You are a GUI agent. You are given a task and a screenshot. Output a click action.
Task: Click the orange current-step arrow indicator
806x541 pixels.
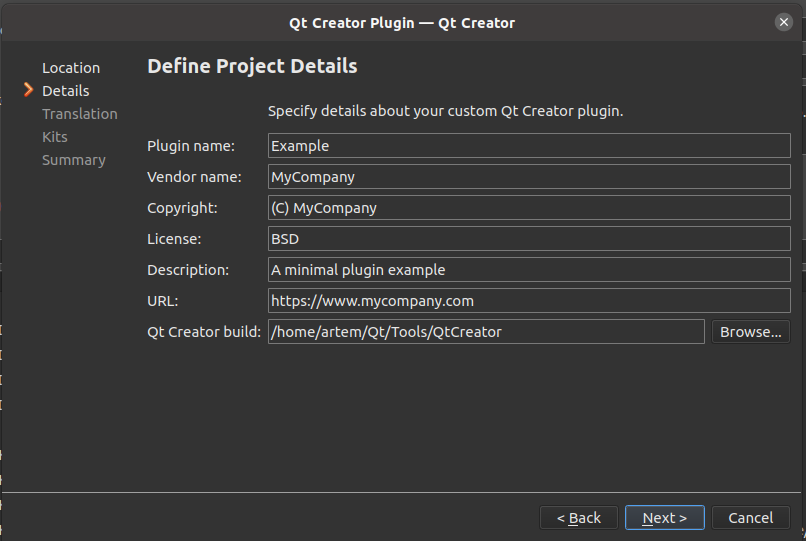29,91
